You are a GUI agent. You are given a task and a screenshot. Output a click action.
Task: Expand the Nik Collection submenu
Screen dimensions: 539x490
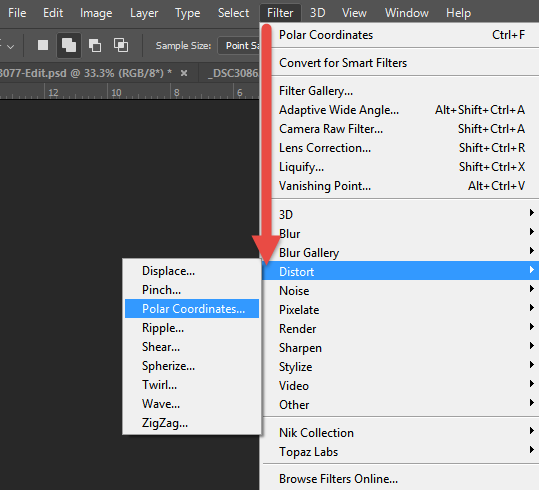pyautogui.click(x=401, y=433)
